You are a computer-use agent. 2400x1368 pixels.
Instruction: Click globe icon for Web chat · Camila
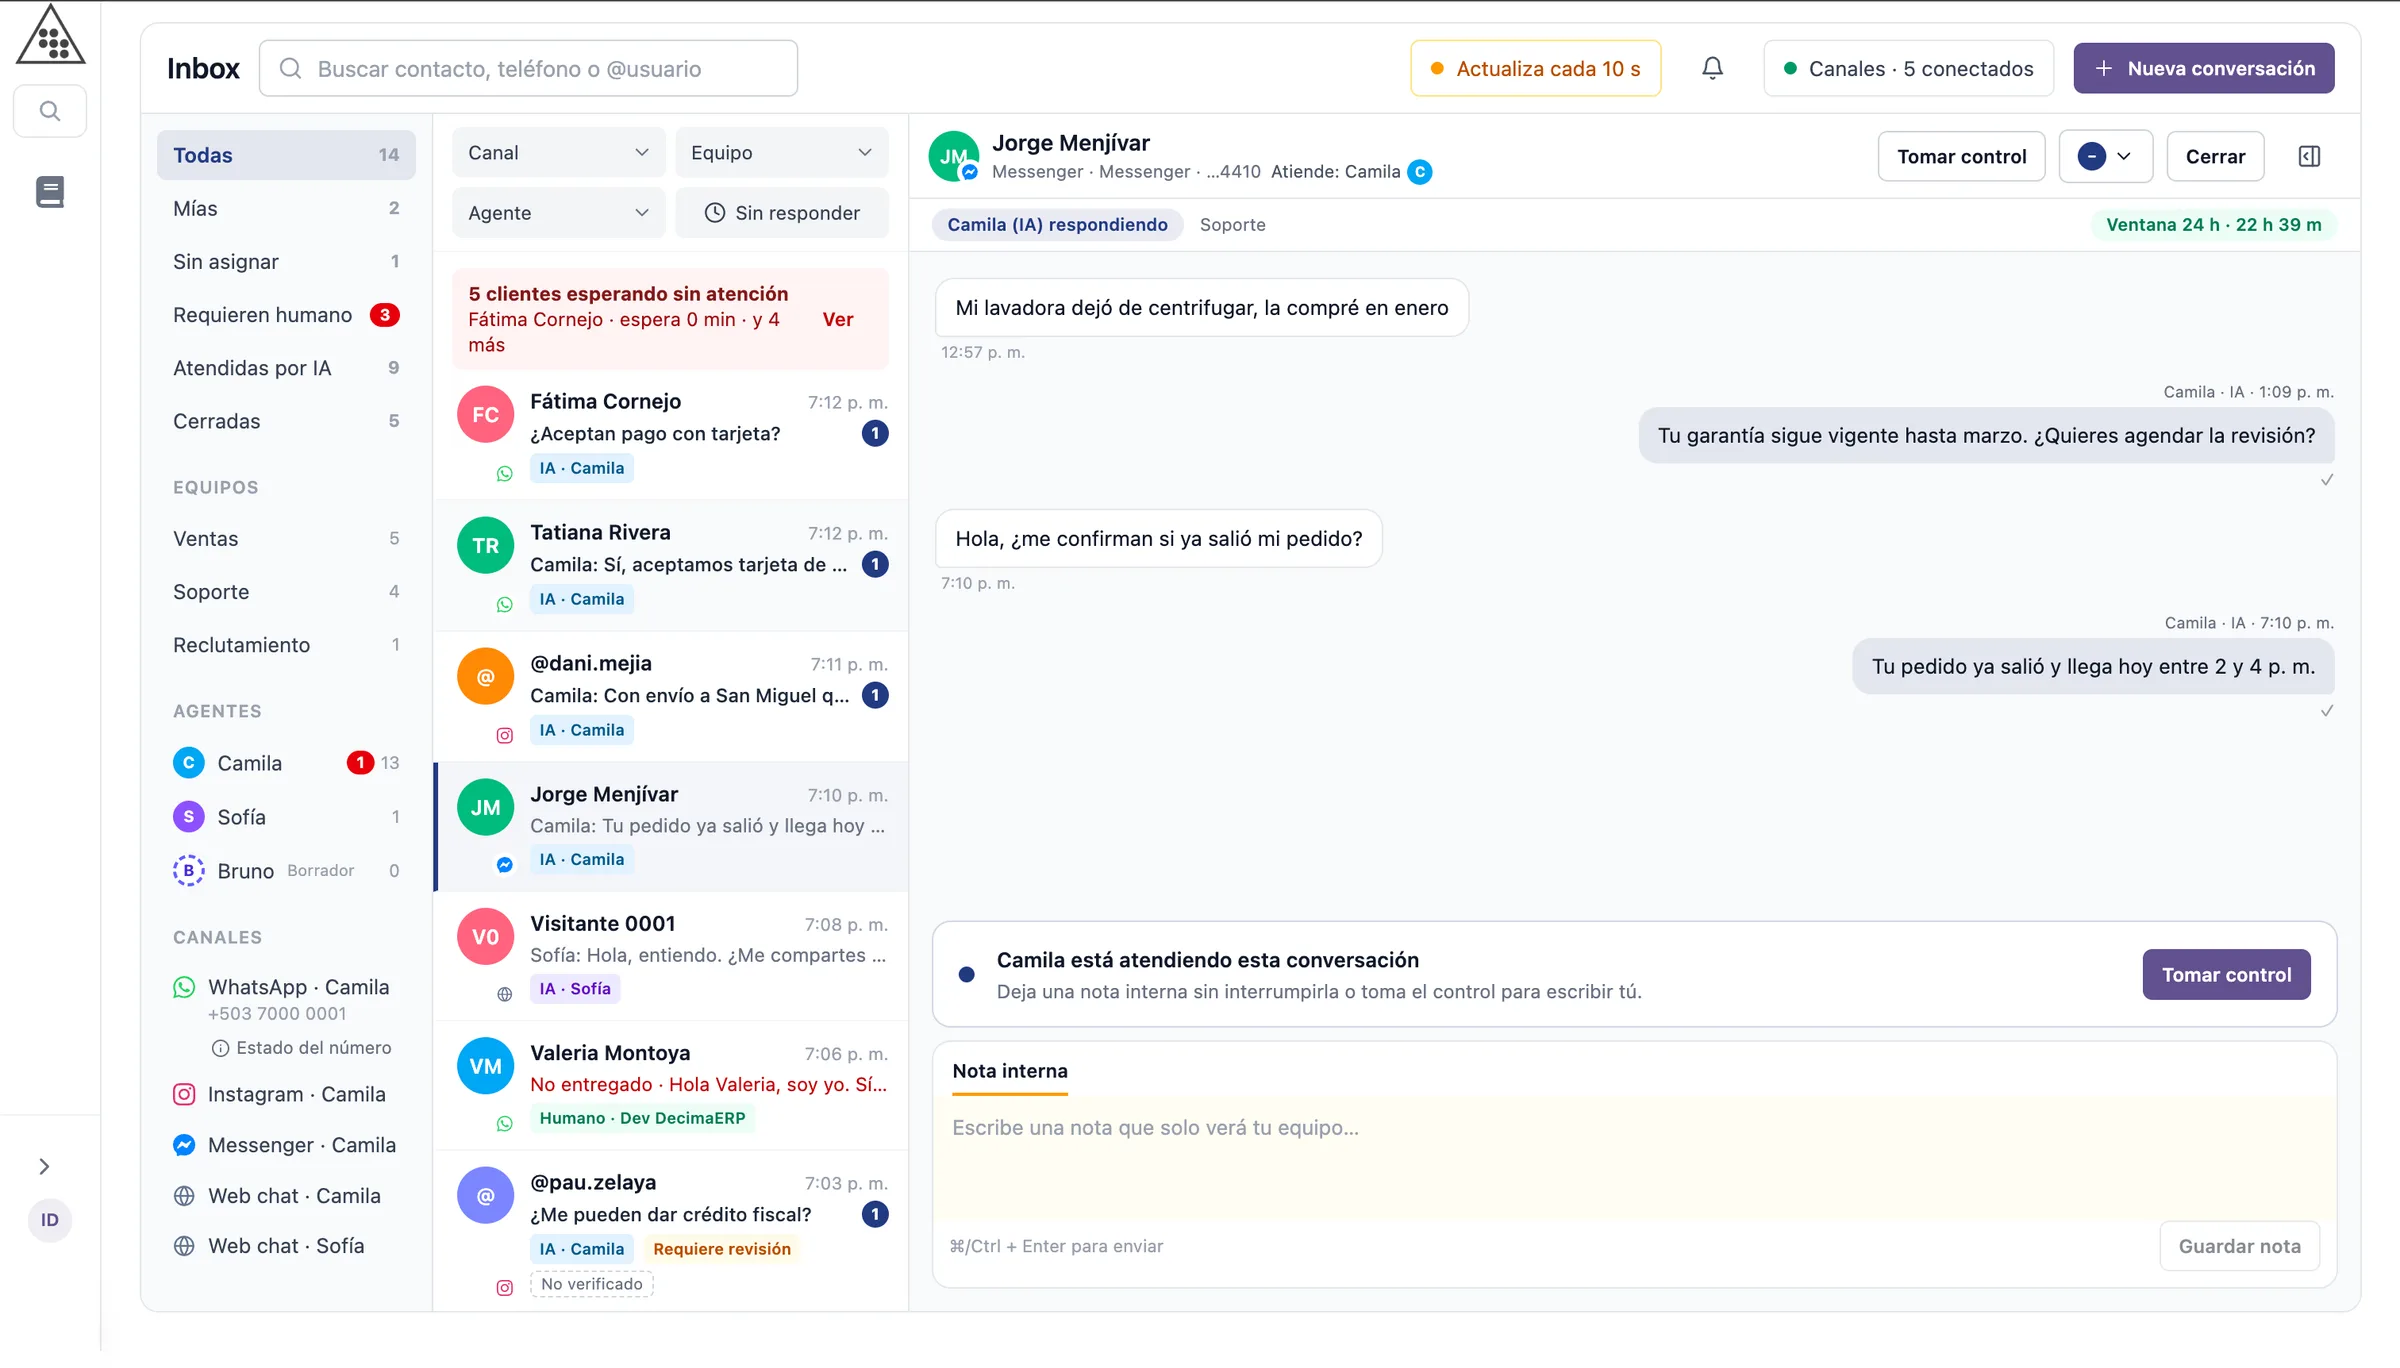(184, 1196)
